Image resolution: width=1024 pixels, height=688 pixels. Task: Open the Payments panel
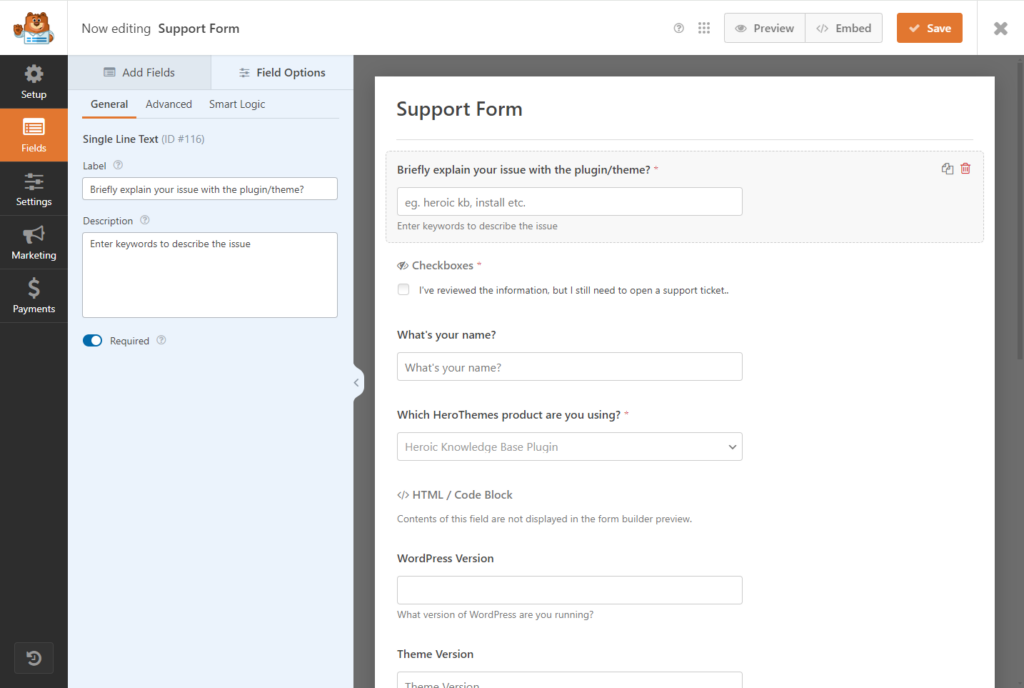33,296
